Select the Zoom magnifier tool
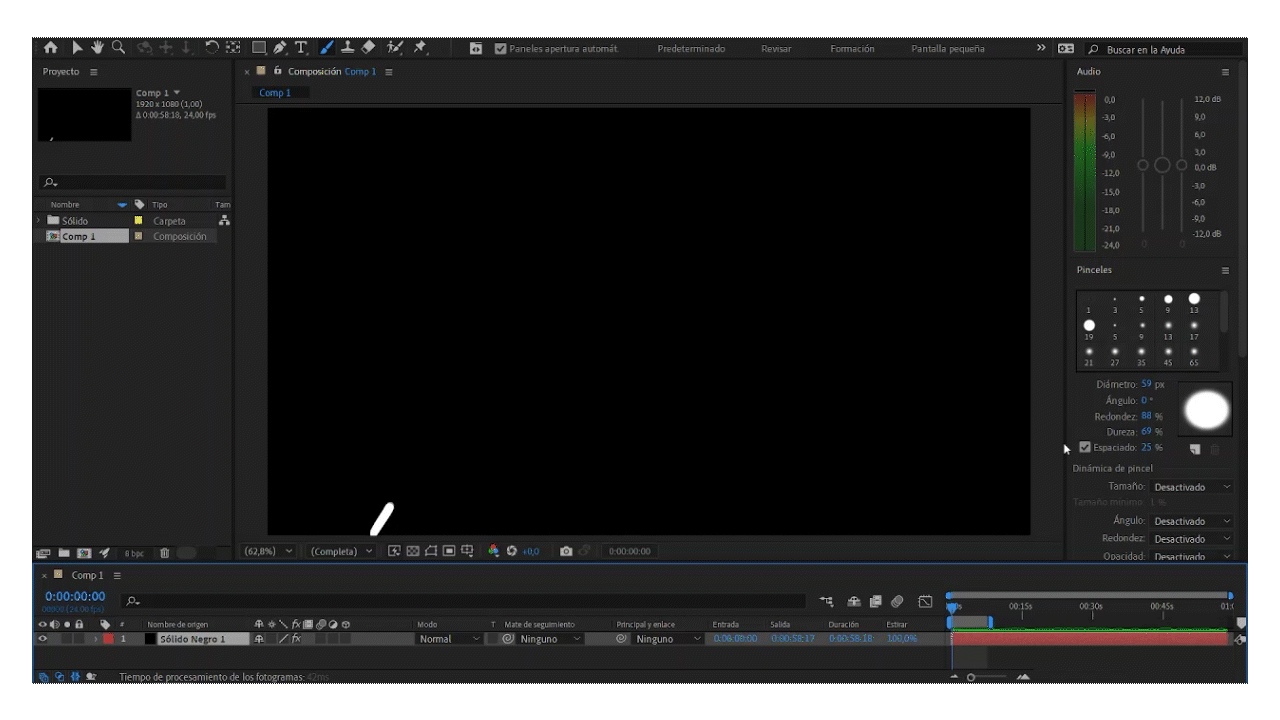 point(118,47)
